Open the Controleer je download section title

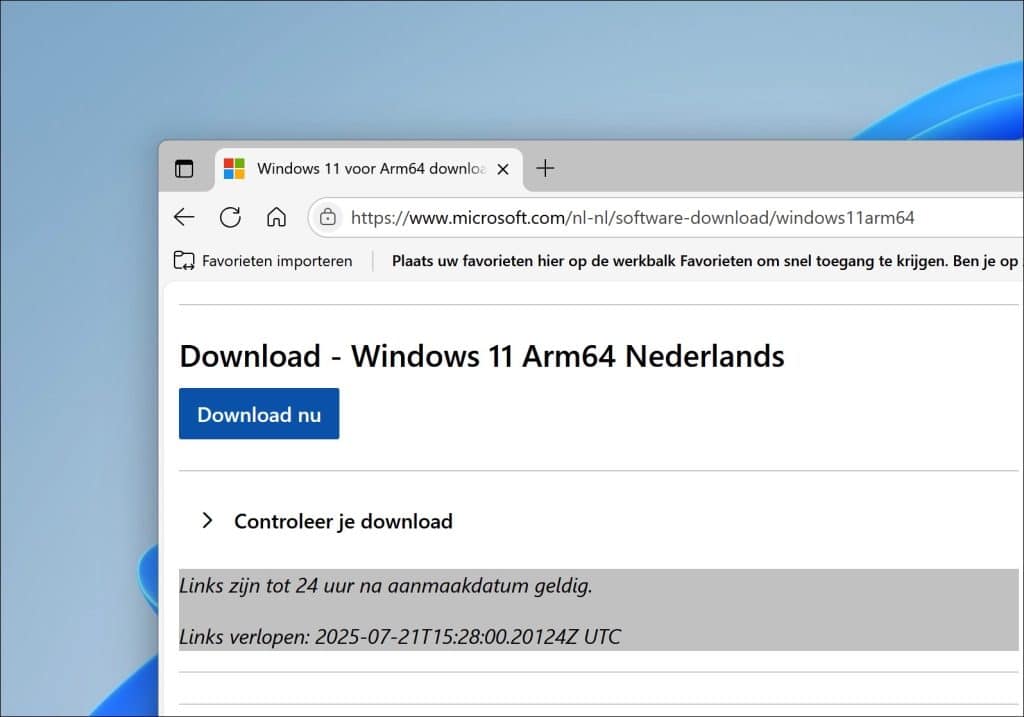344,521
